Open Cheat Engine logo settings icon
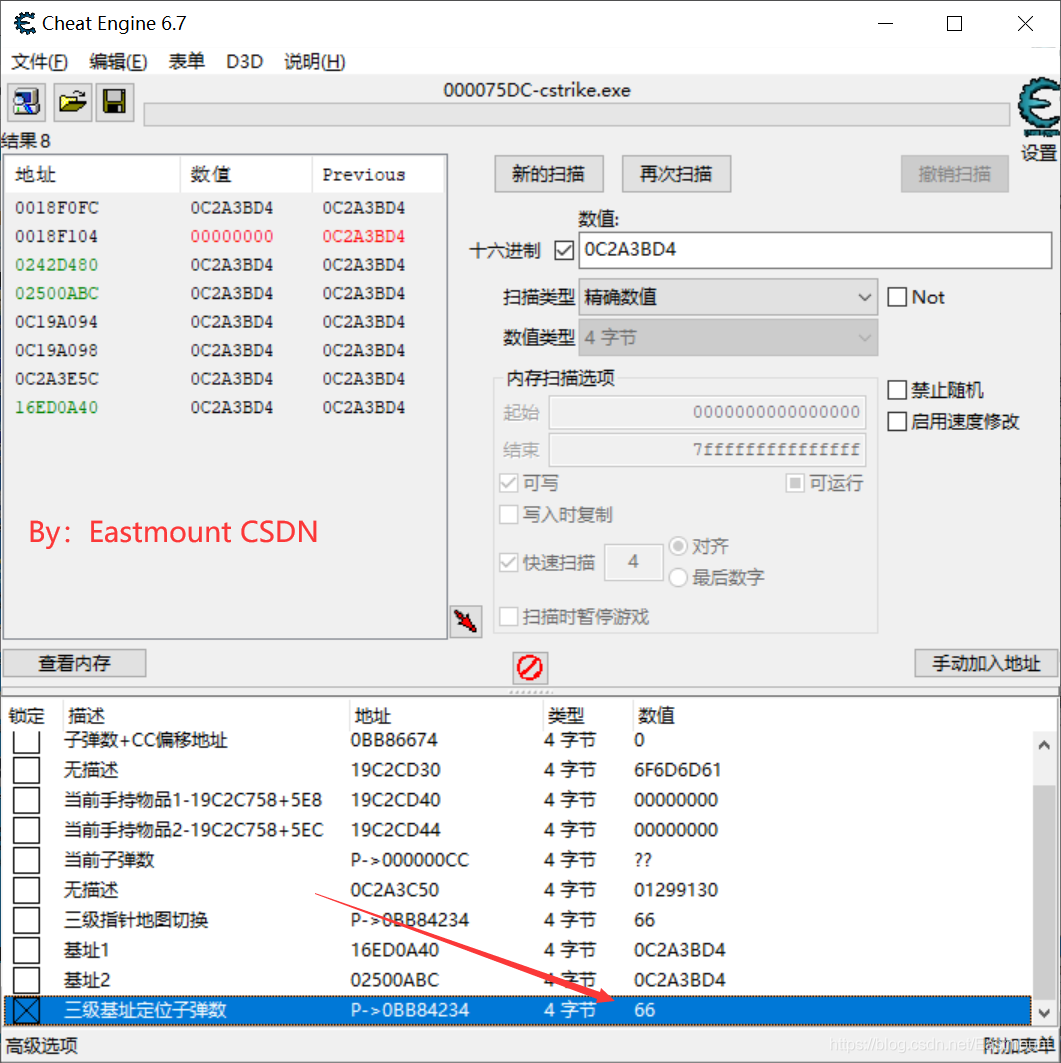The image size is (1061, 1063). click(1039, 108)
